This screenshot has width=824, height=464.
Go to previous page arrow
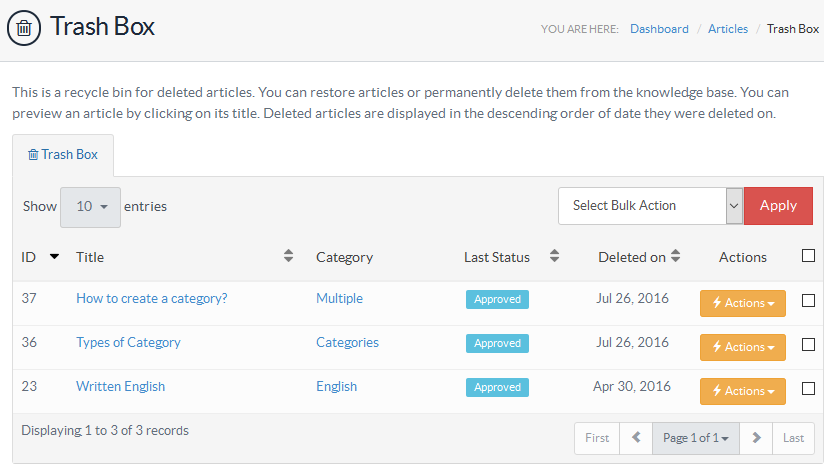(635, 438)
